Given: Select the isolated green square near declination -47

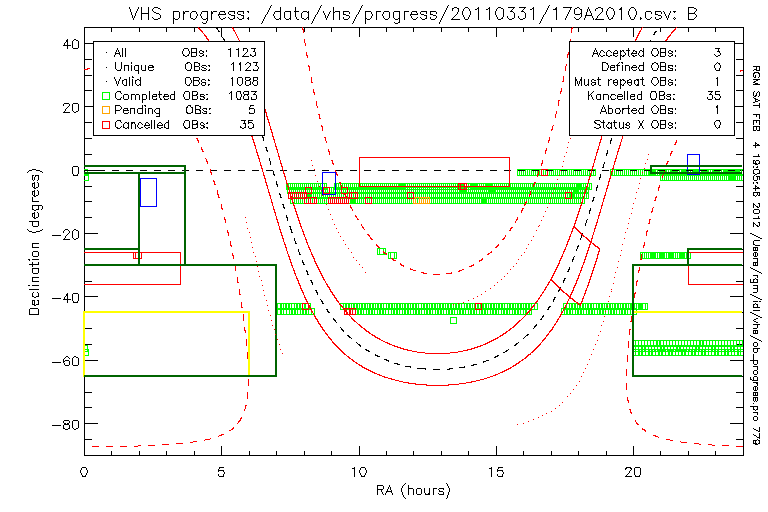Looking at the screenshot, I should coord(453,320).
